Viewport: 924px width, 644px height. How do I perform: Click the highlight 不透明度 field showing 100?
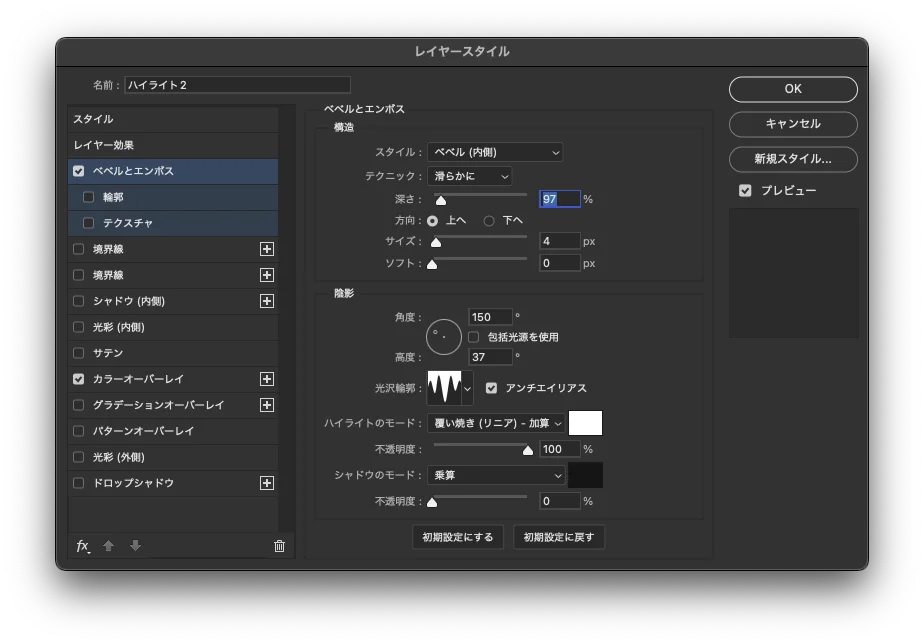point(560,449)
